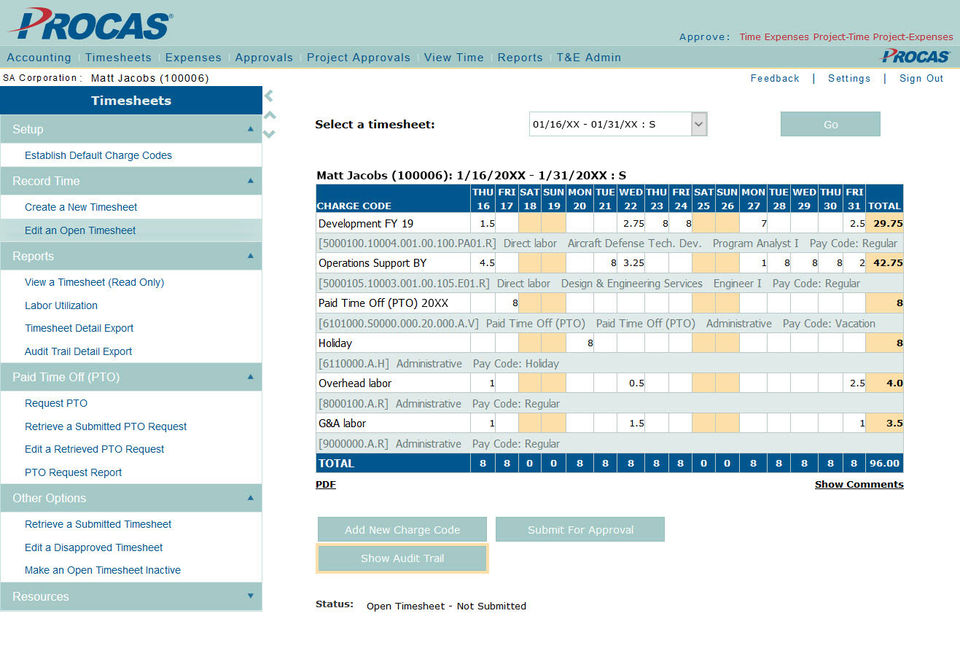
Task: Click G&A labor charge code
Action: point(342,423)
